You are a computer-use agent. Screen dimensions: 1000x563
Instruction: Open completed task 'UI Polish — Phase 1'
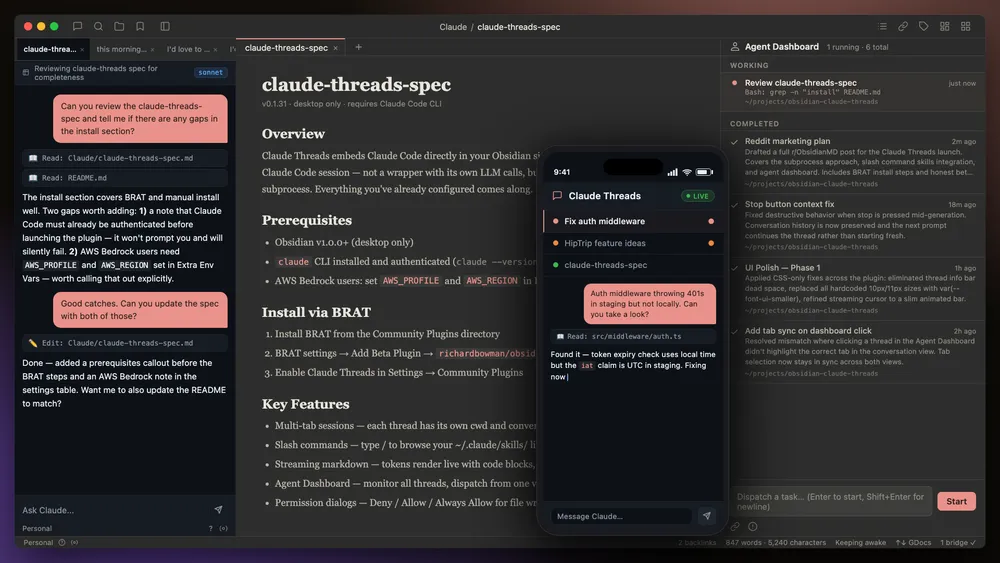[854, 289]
